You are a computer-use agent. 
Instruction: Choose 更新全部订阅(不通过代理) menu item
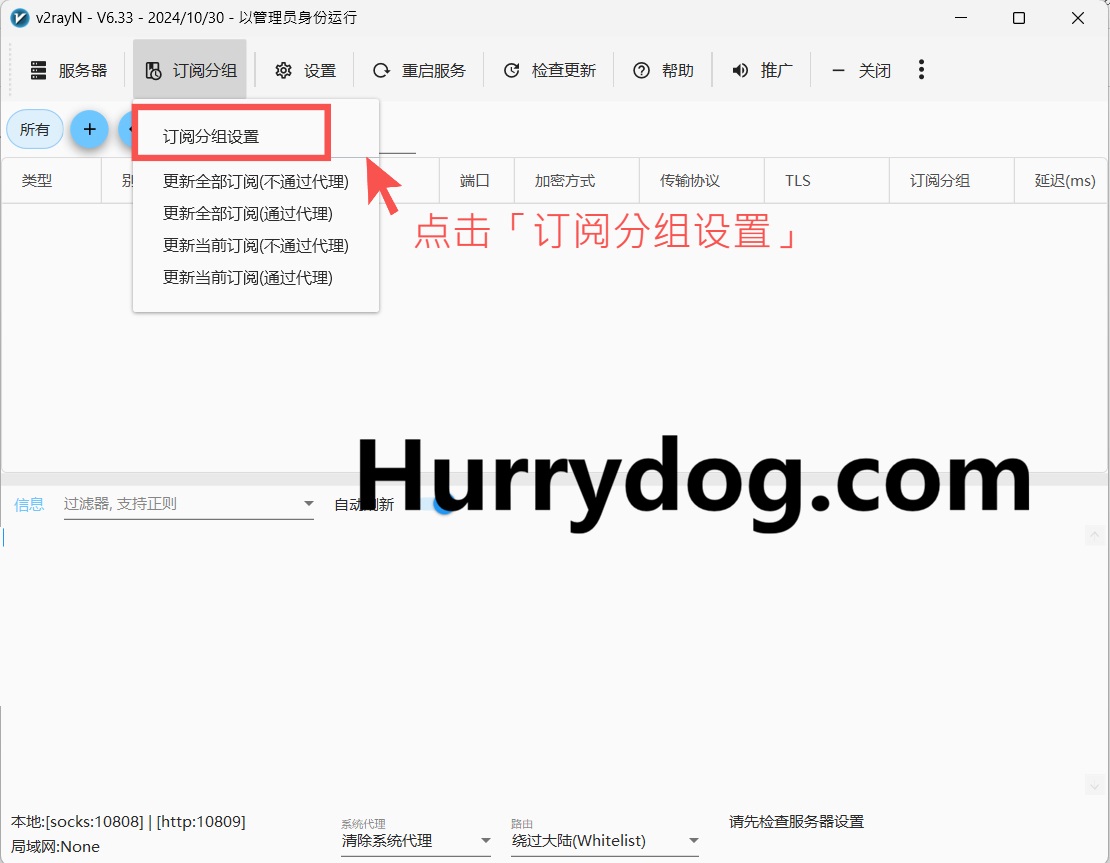coord(255,182)
